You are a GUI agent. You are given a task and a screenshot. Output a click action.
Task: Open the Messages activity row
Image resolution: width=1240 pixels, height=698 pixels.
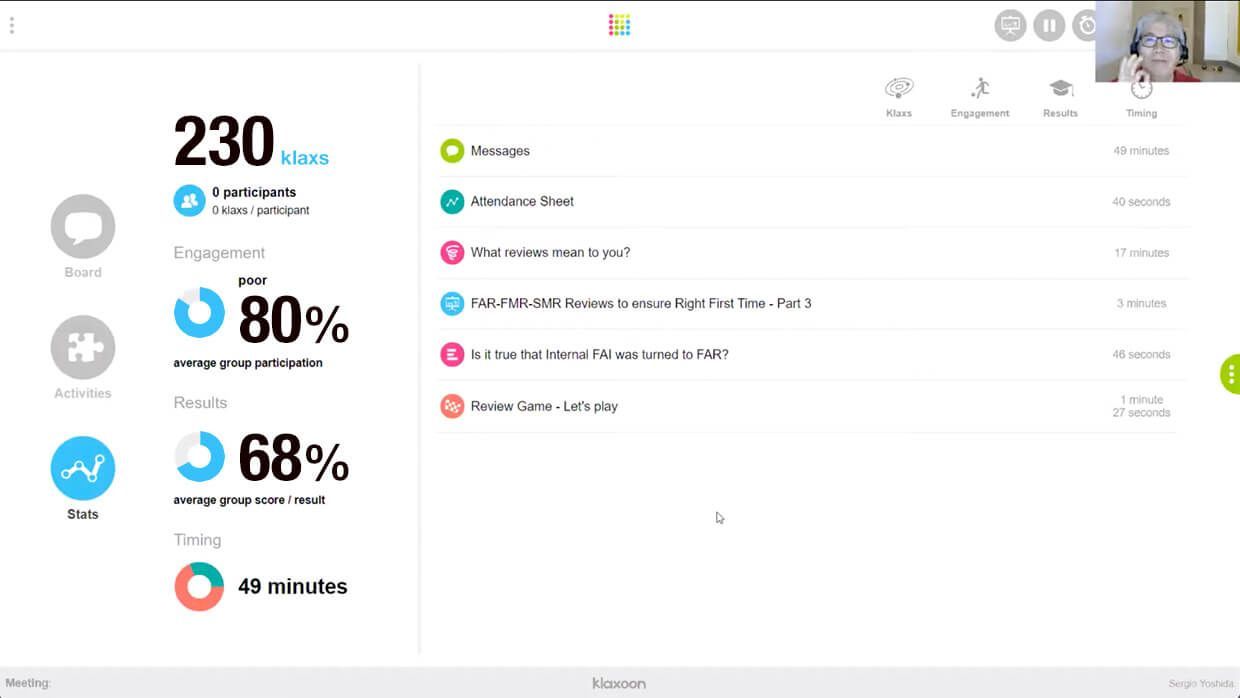coord(500,151)
